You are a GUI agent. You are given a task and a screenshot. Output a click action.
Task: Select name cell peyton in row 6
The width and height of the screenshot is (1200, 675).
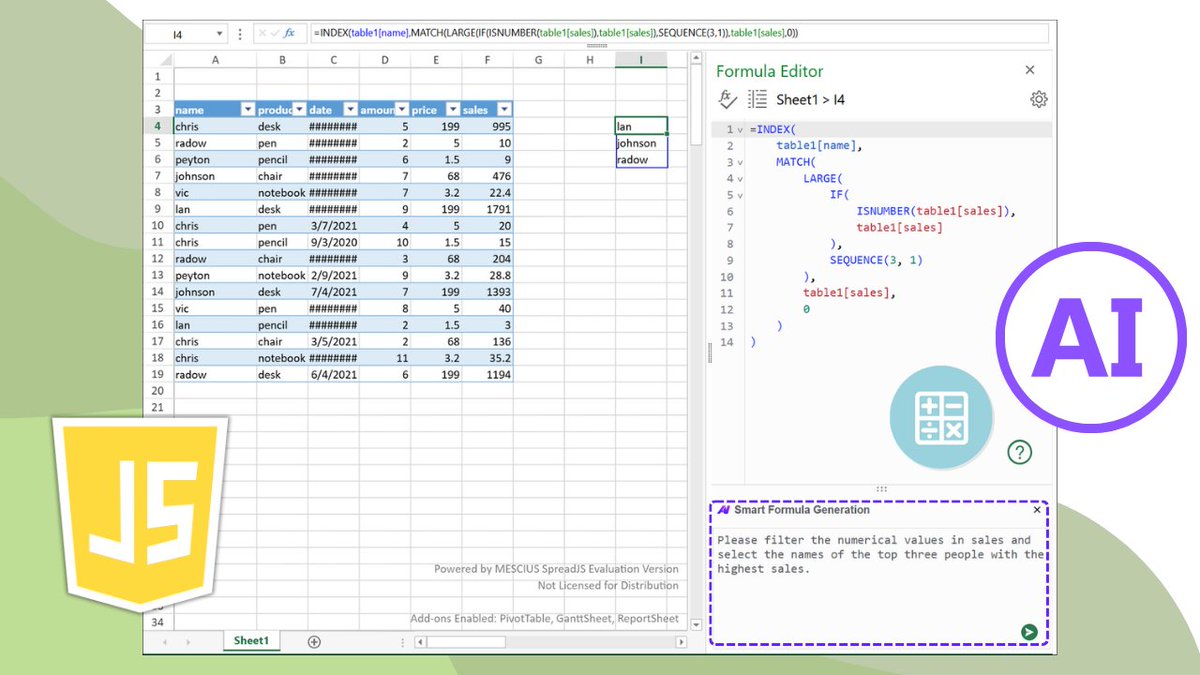click(215, 160)
